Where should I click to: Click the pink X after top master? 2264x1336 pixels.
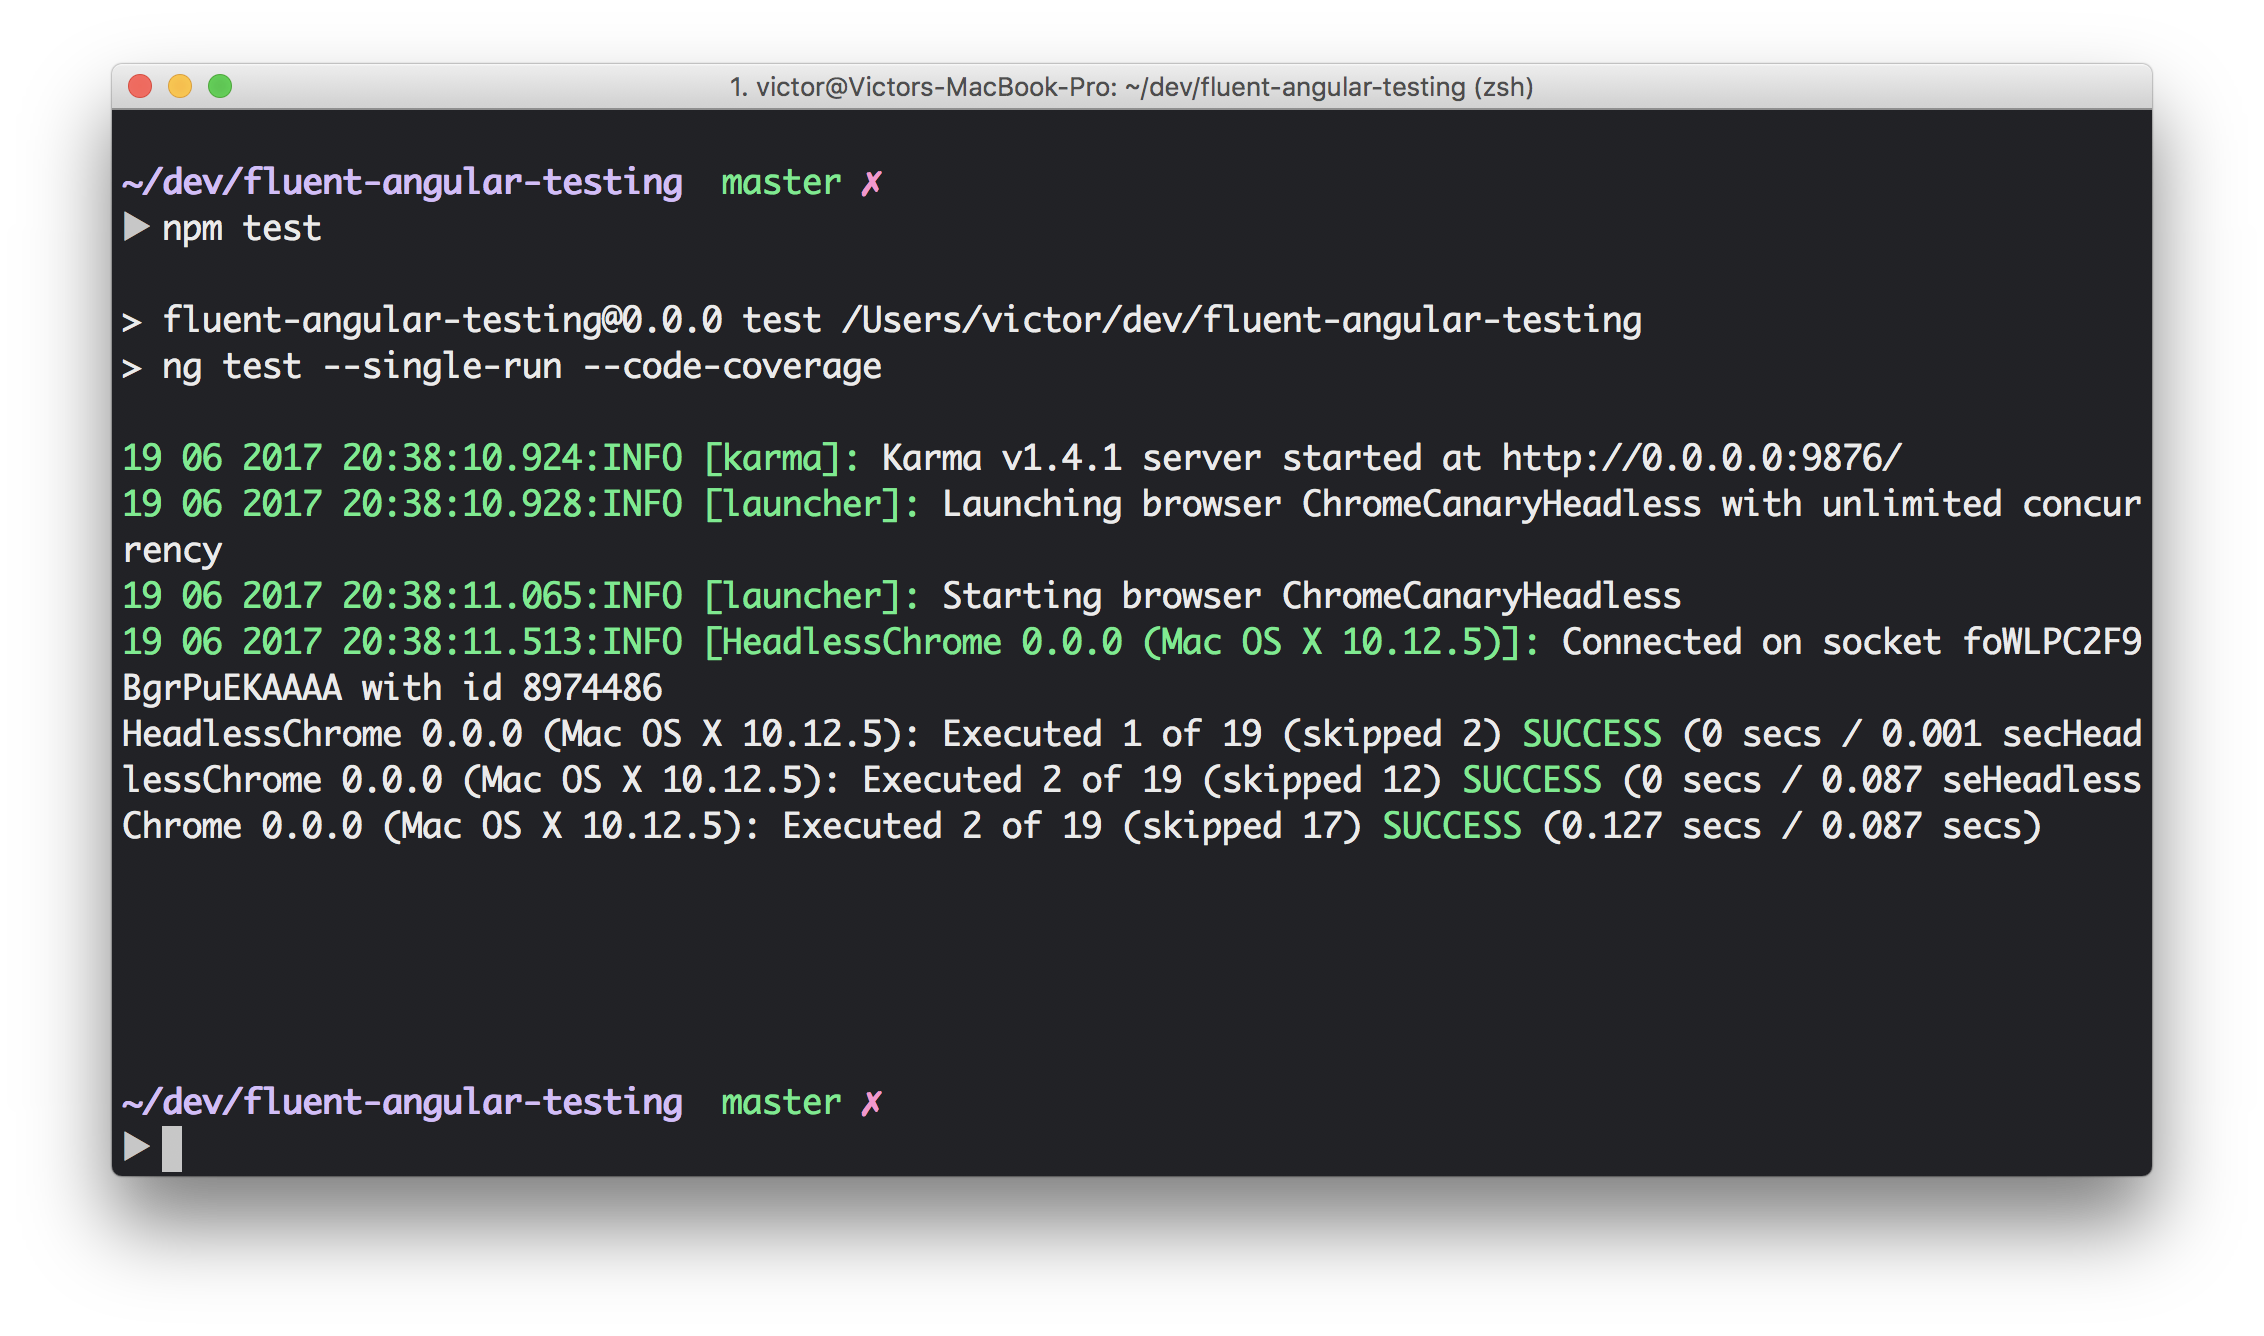click(871, 183)
